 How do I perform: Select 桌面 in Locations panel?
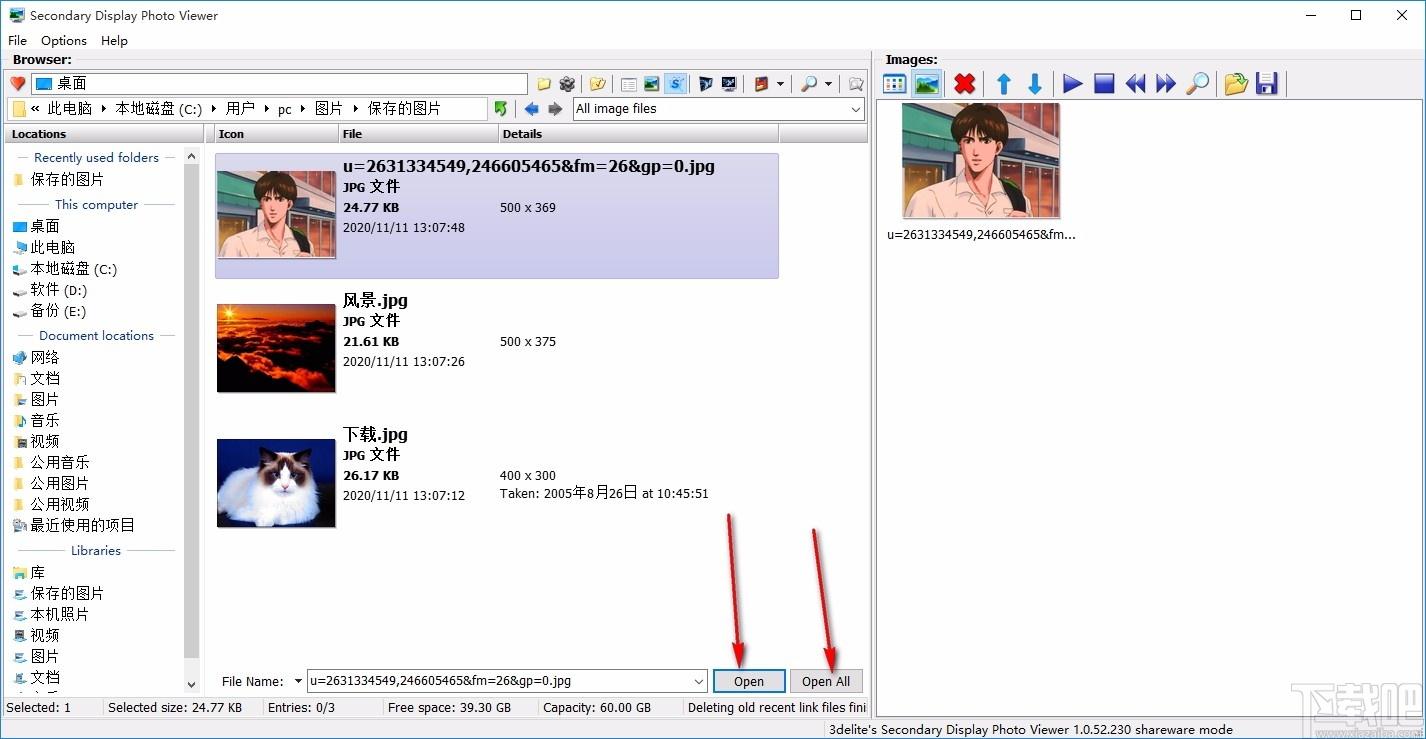(x=44, y=226)
